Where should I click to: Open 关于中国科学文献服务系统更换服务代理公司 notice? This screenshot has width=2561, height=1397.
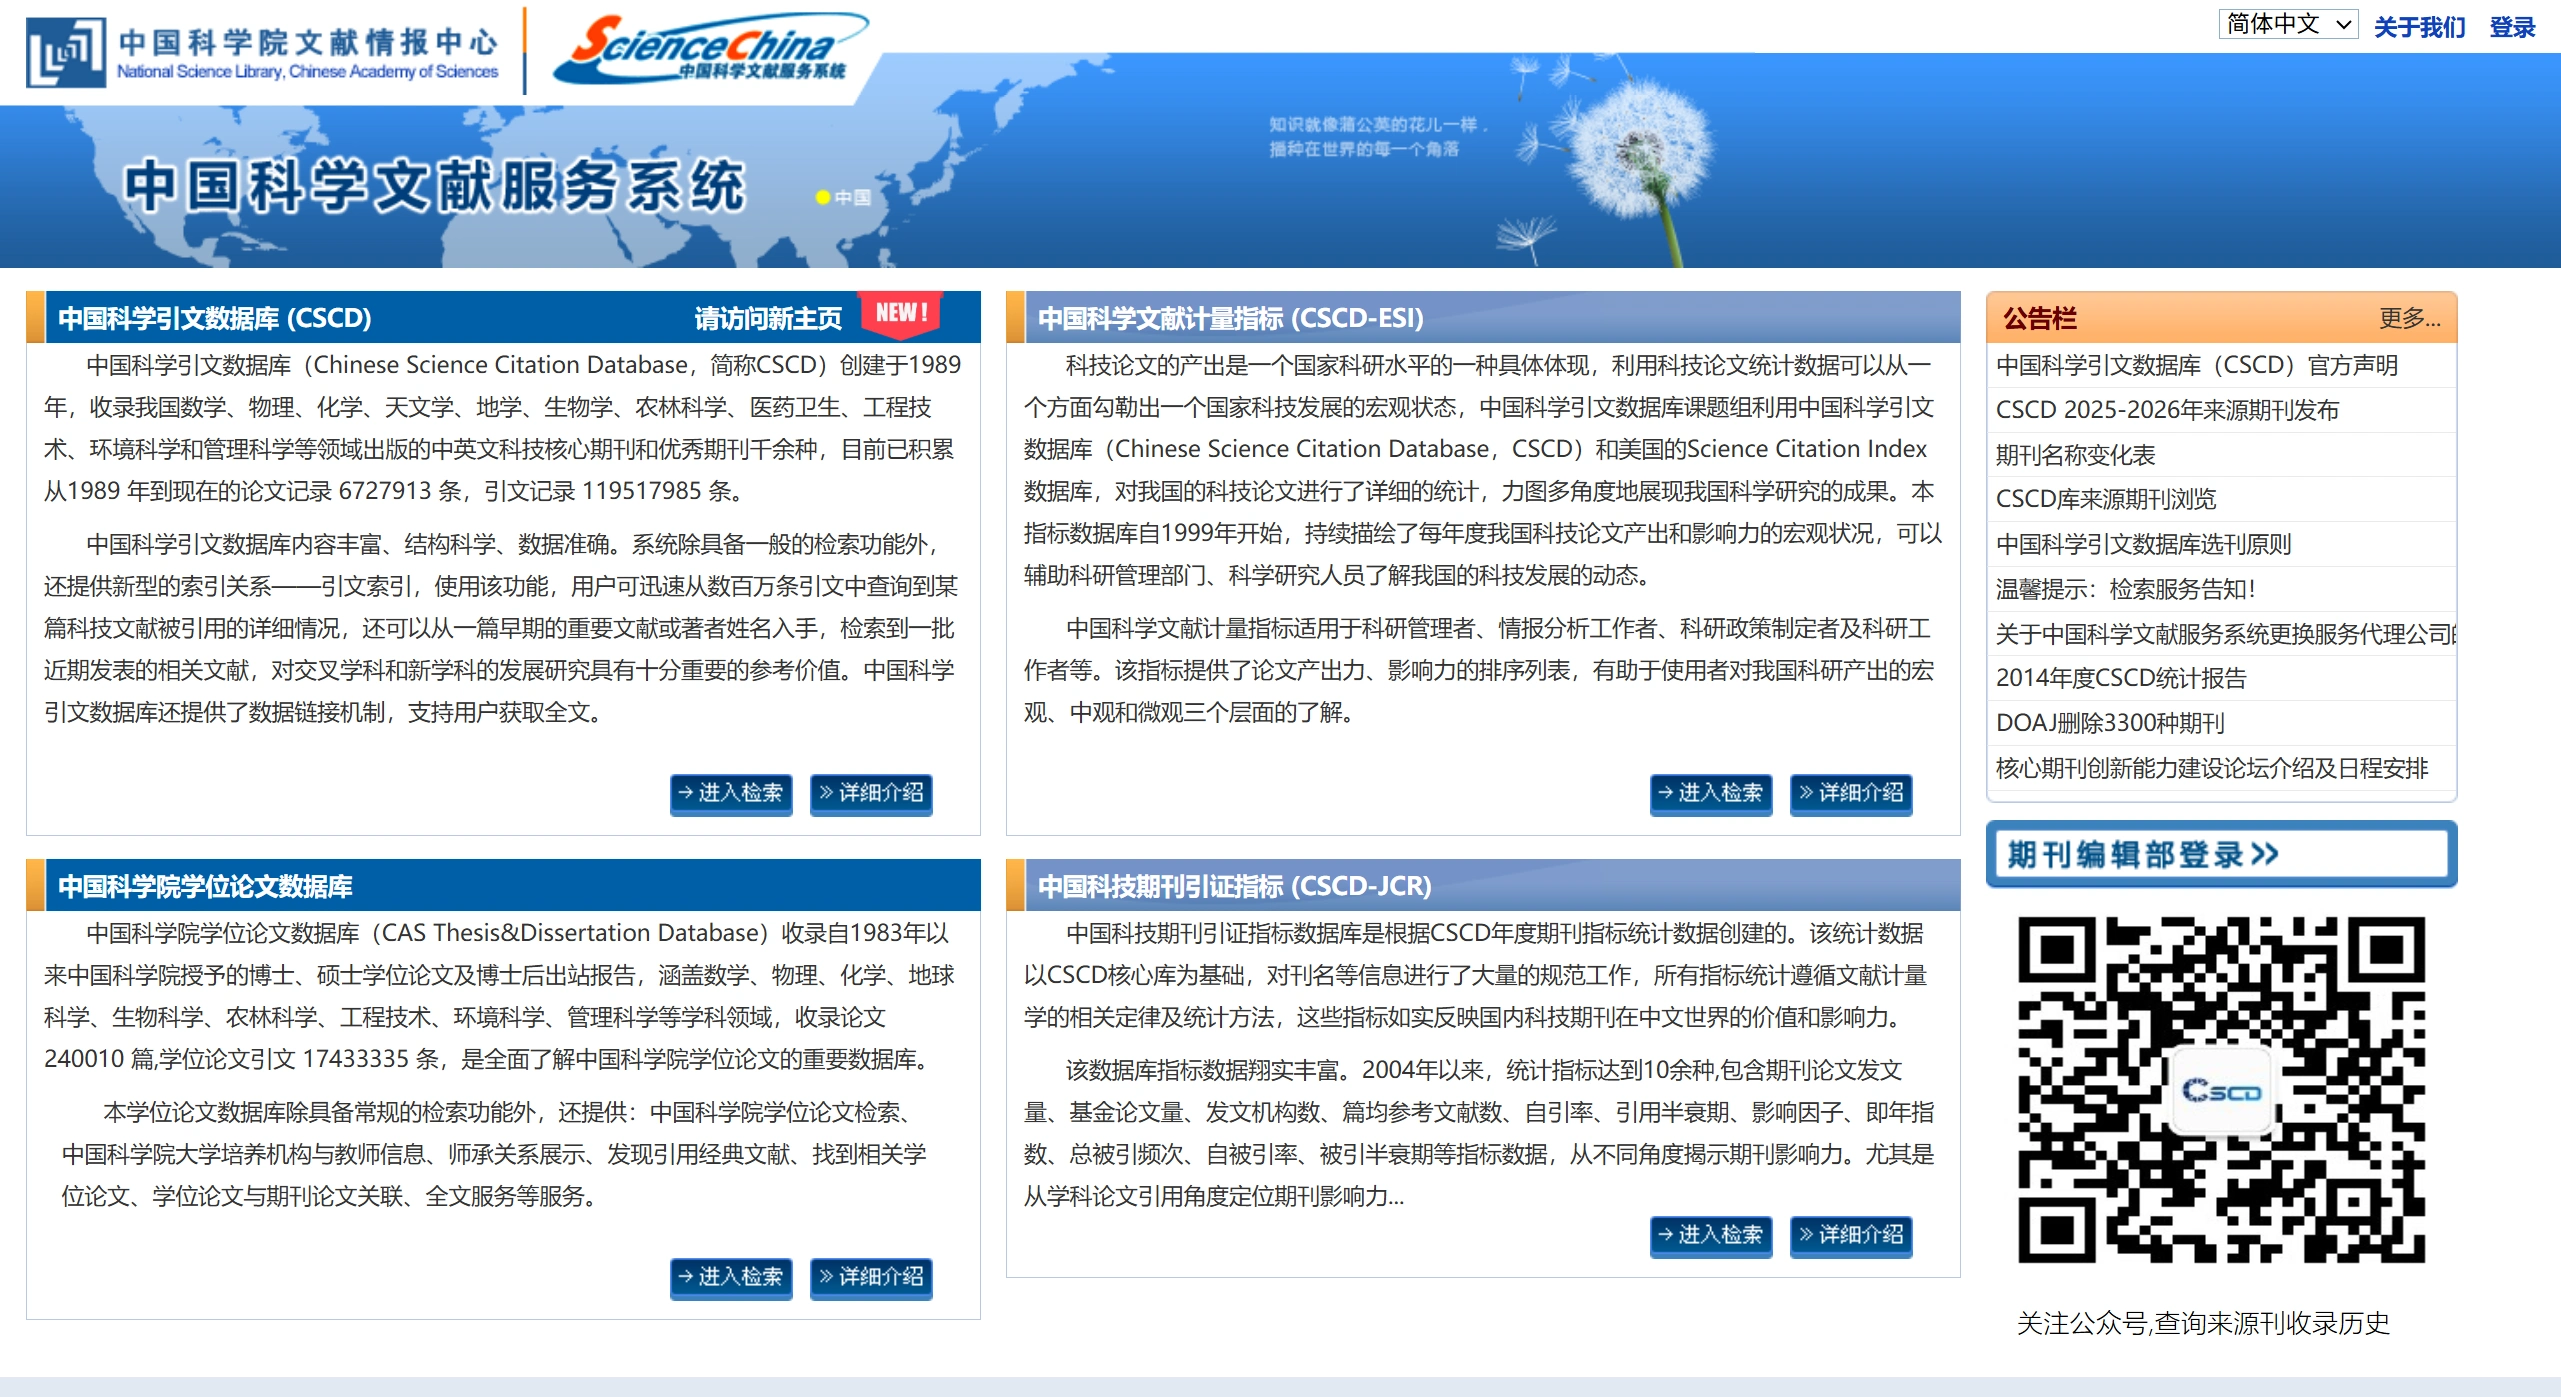click(2226, 634)
